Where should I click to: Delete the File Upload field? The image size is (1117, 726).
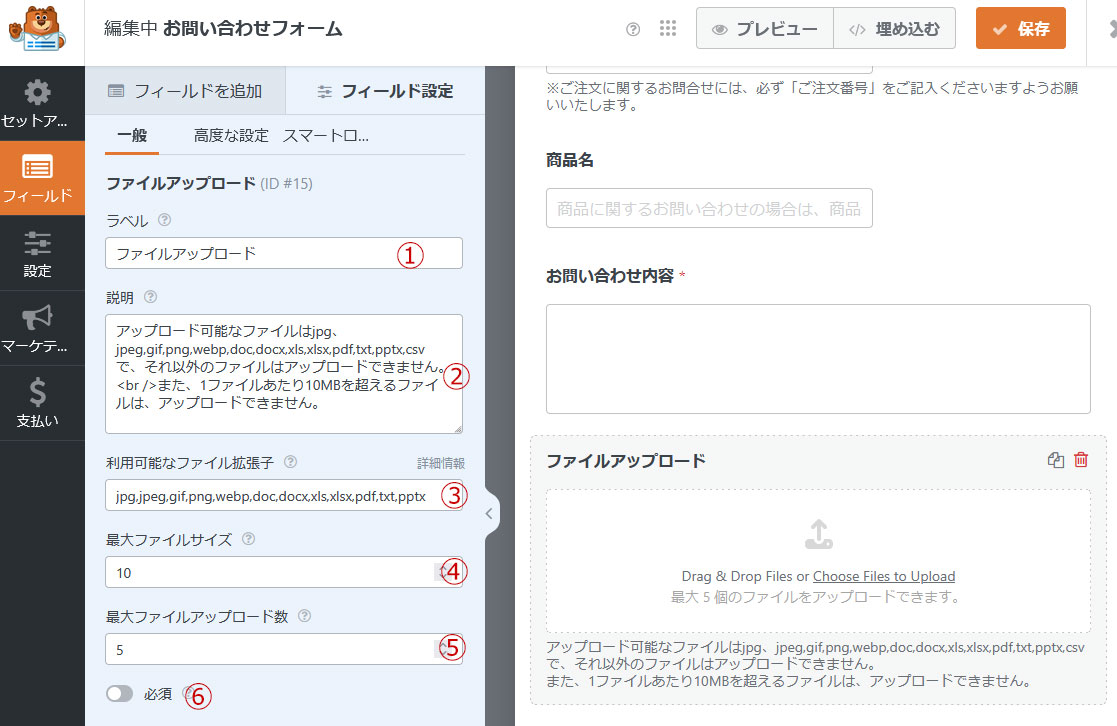pyautogui.click(x=1081, y=460)
